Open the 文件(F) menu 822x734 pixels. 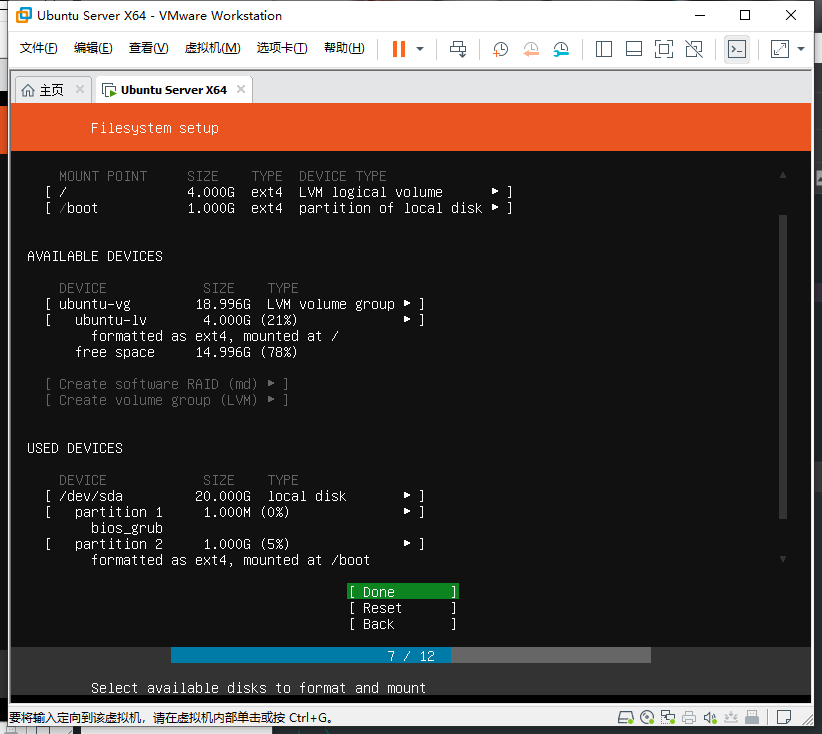point(38,48)
